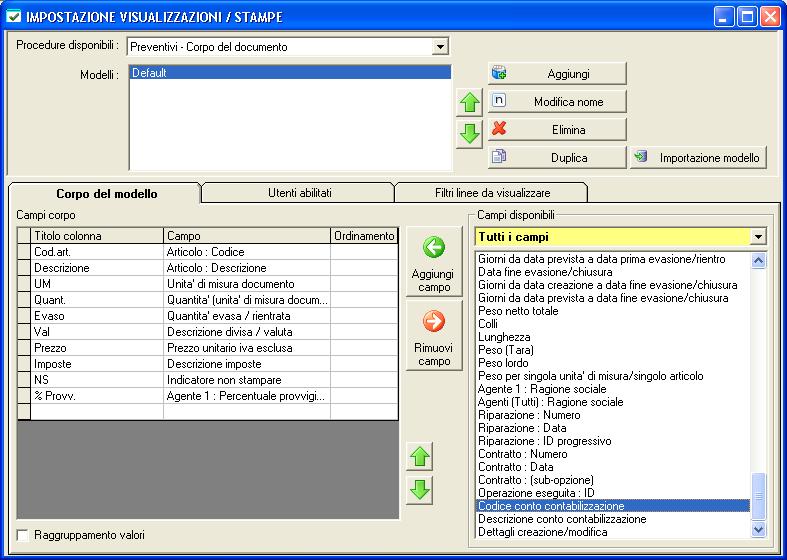Screen dimensions: 787x560
Task: Click the Campi disponibili scrollbar thumb
Action: 758,496
